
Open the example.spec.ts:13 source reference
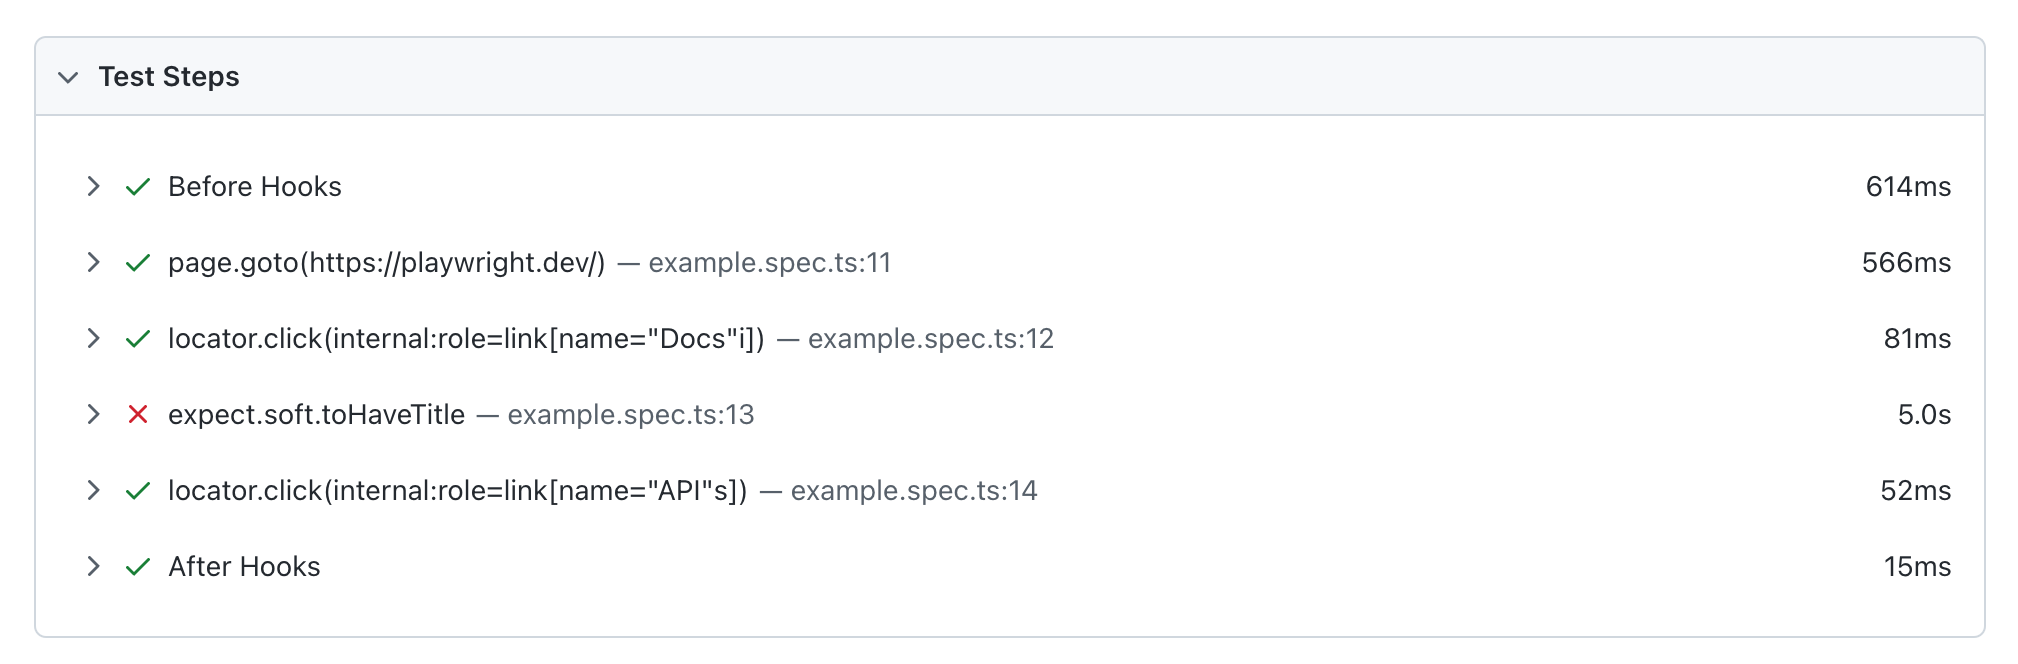630,415
